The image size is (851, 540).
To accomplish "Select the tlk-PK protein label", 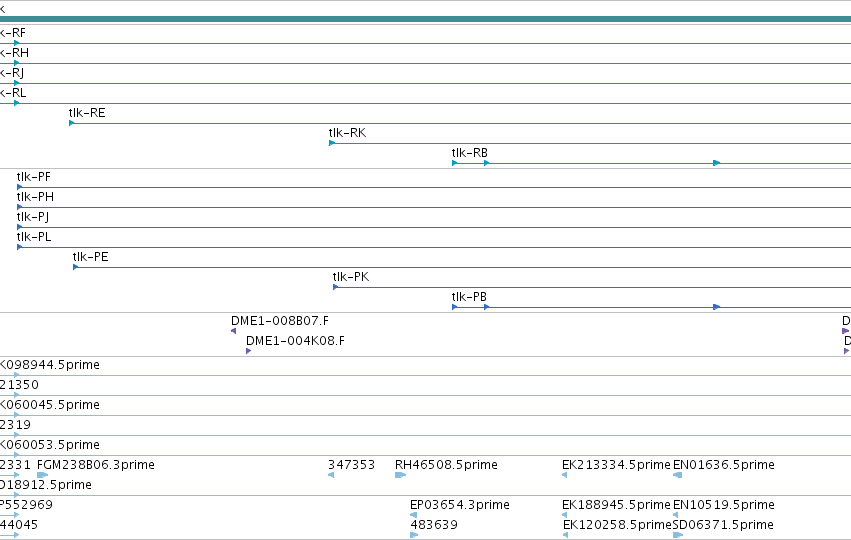I will click(x=351, y=277).
